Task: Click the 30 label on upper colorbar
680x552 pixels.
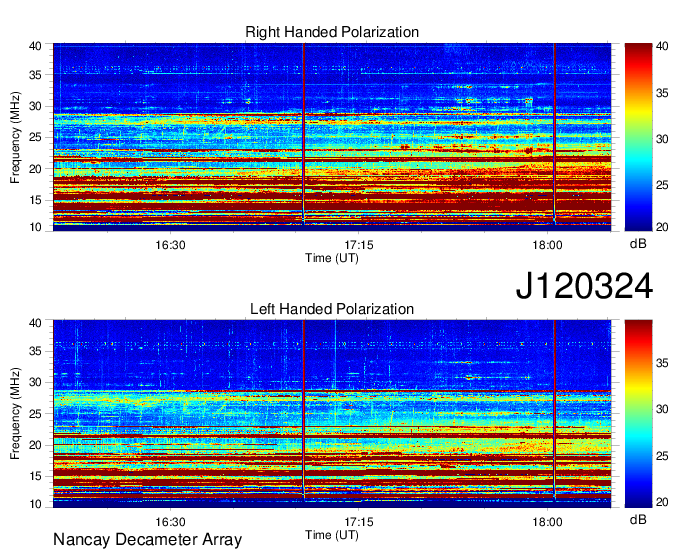Action: pyautogui.click(x=662, y=139)
